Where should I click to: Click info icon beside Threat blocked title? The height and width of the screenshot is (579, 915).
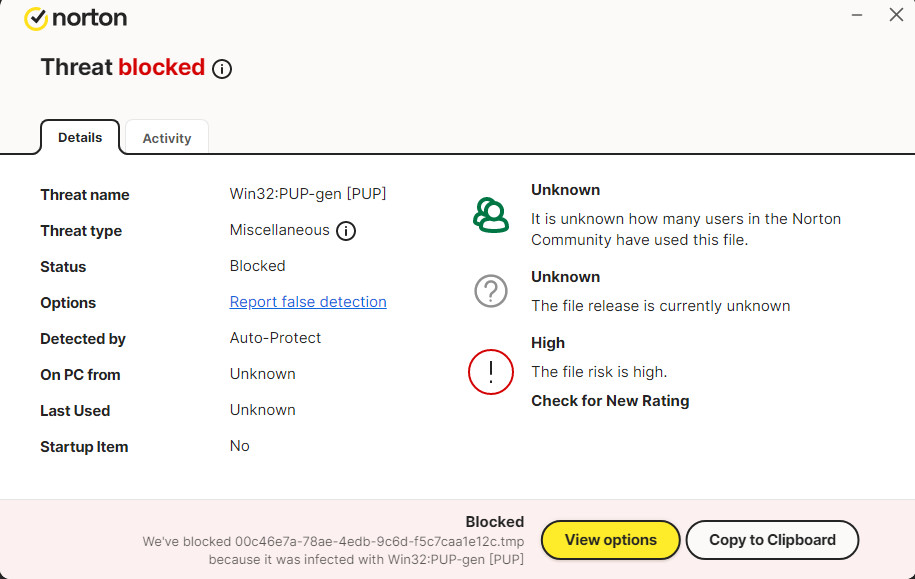[x=222, y=69]
